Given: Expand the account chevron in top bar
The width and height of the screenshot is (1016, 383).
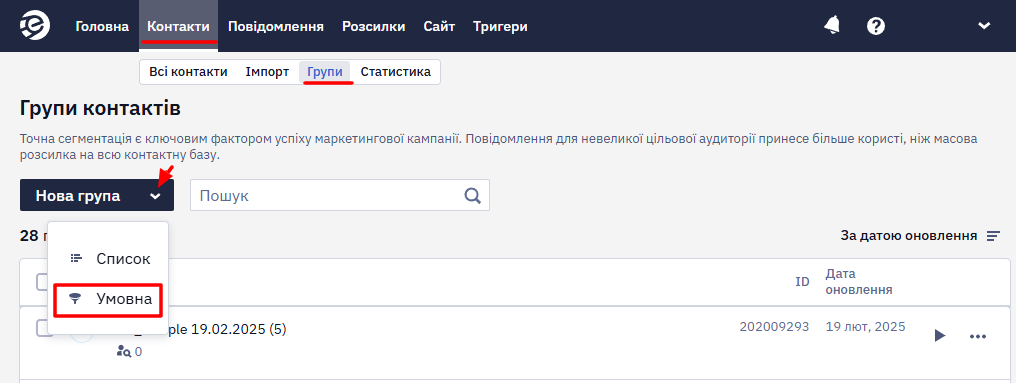Looking at the screenshot, I should 984,26.
